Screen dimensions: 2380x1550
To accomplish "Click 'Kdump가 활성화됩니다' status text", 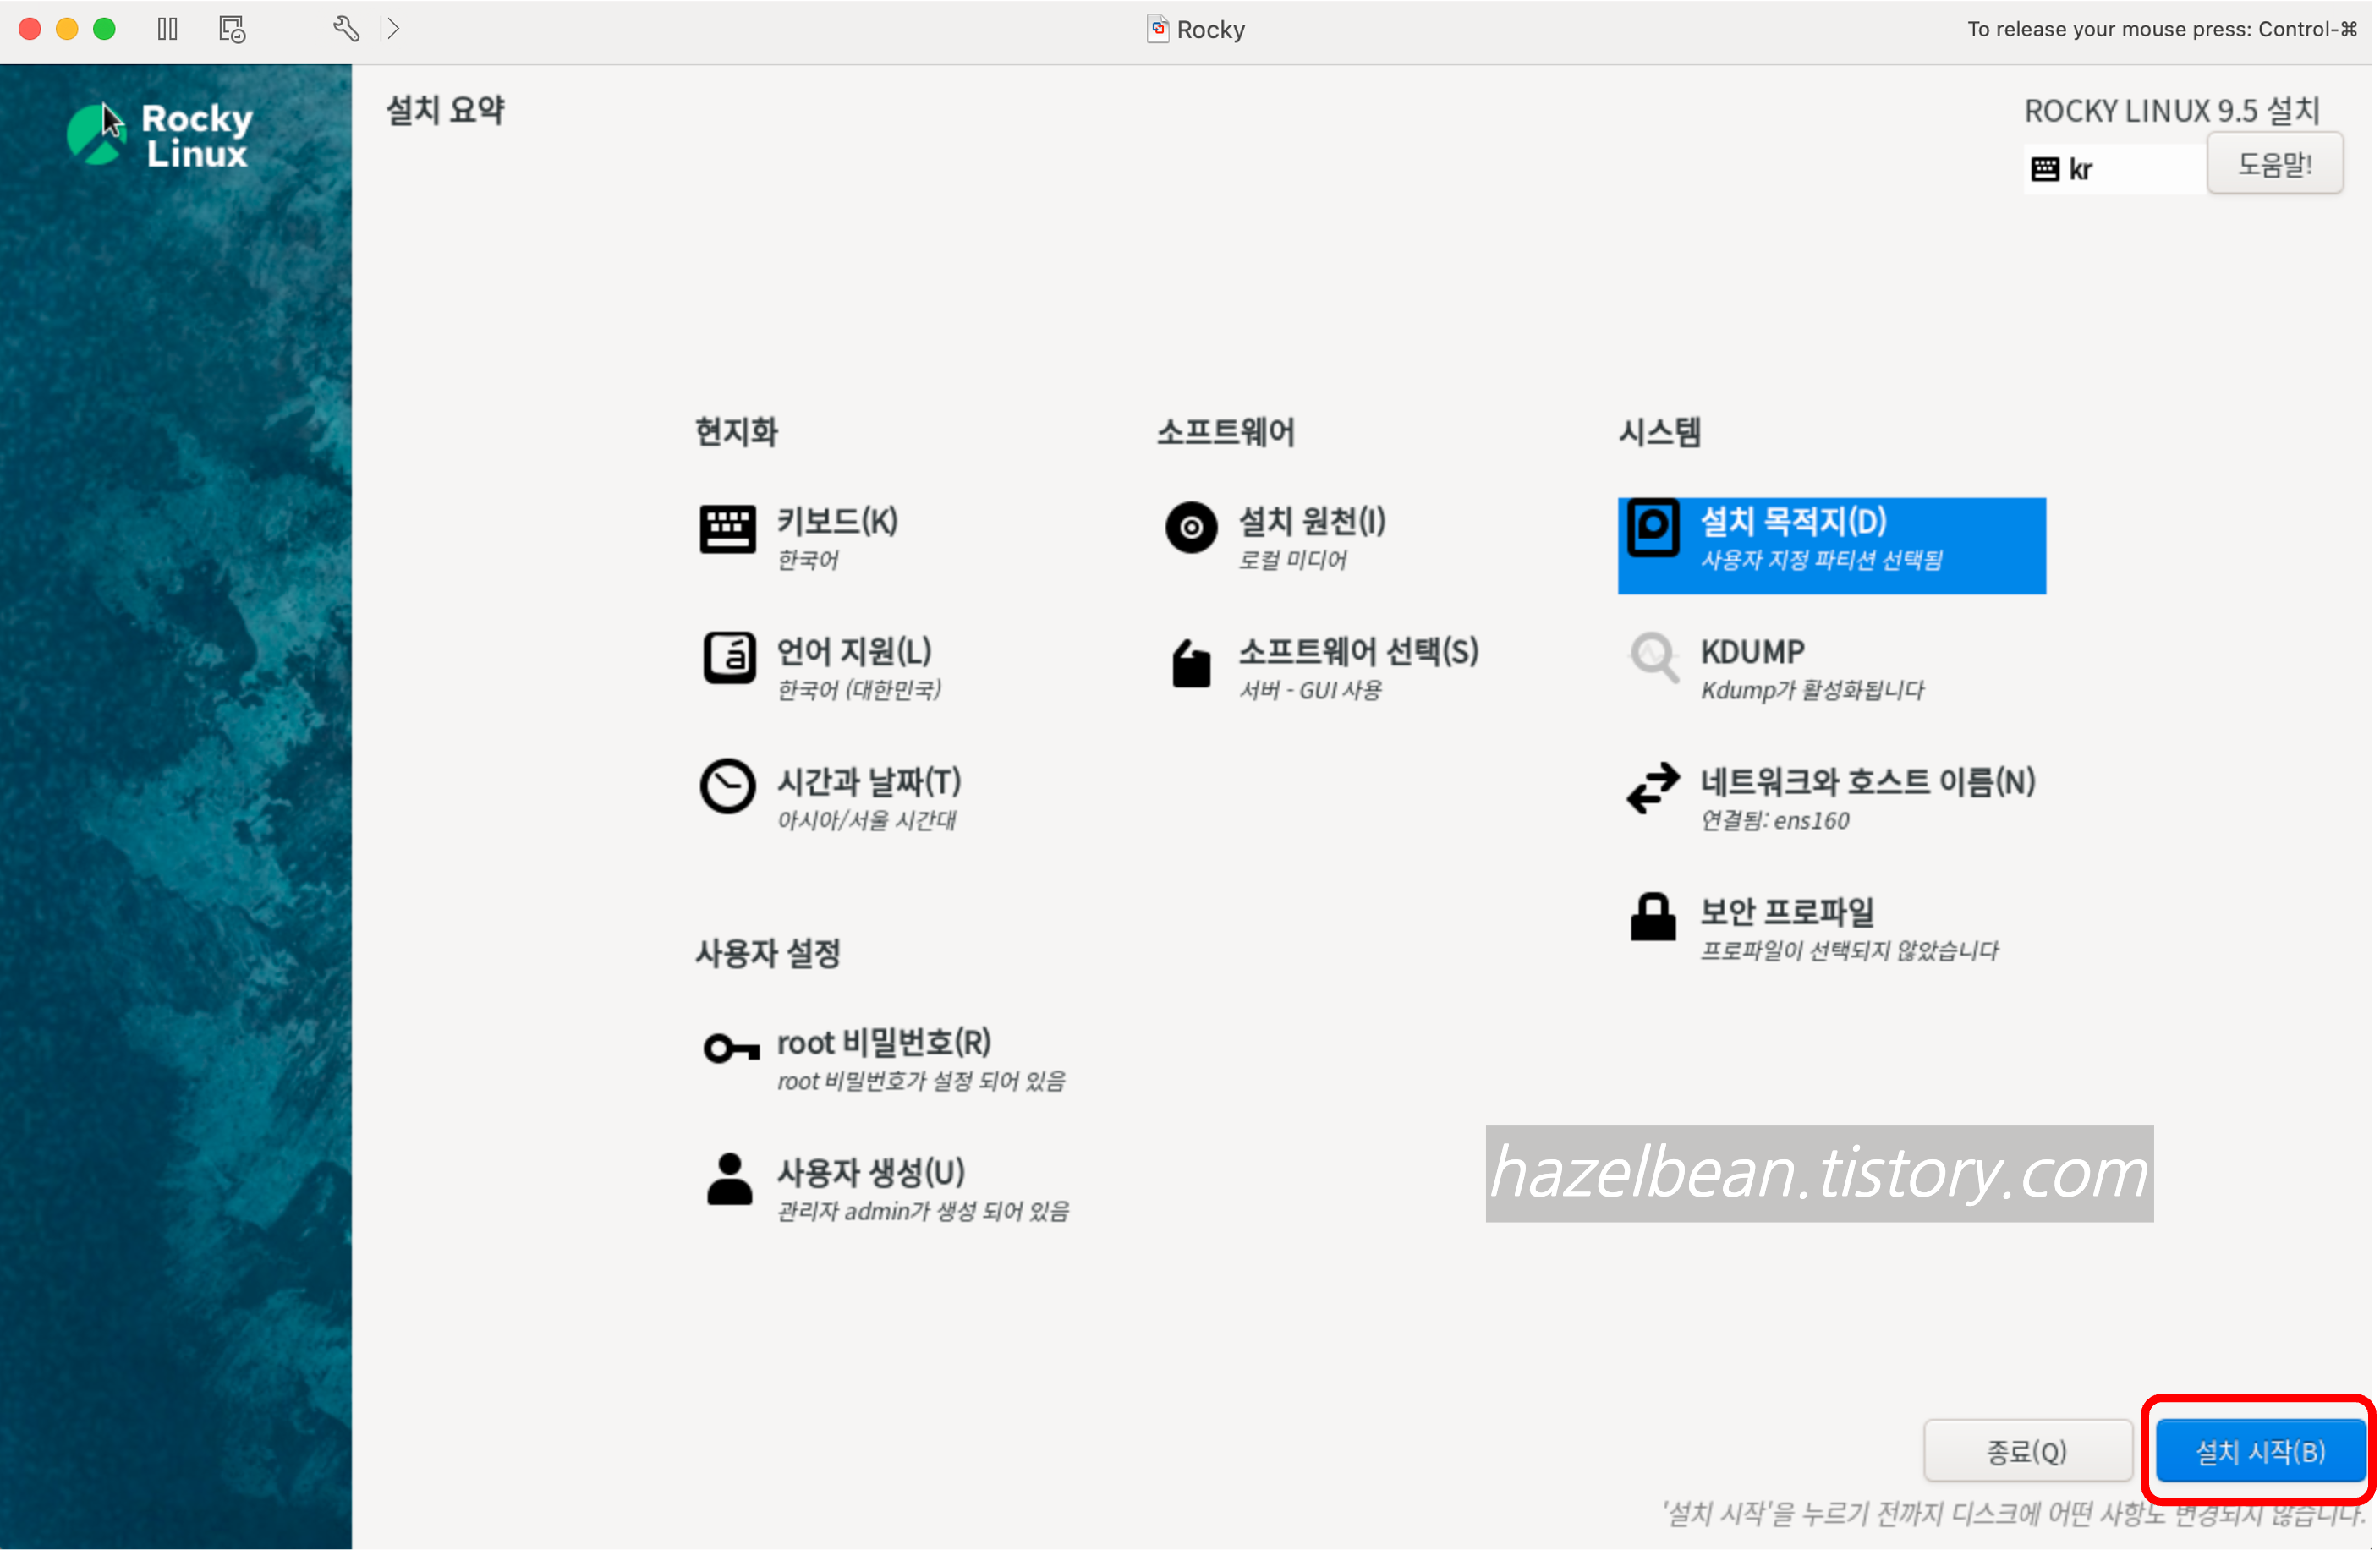I will coord(1812,690).
